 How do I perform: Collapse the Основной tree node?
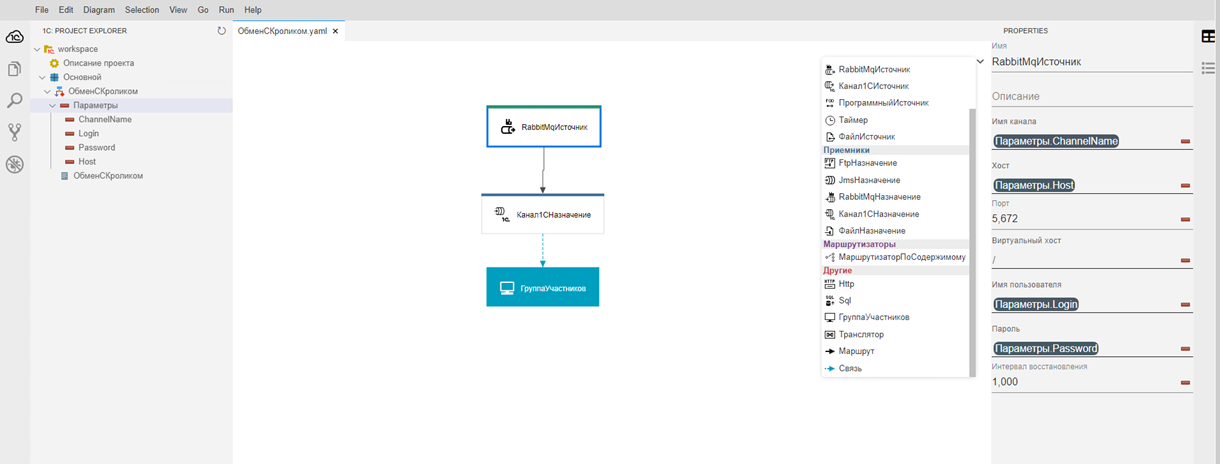tap(42, 77)
